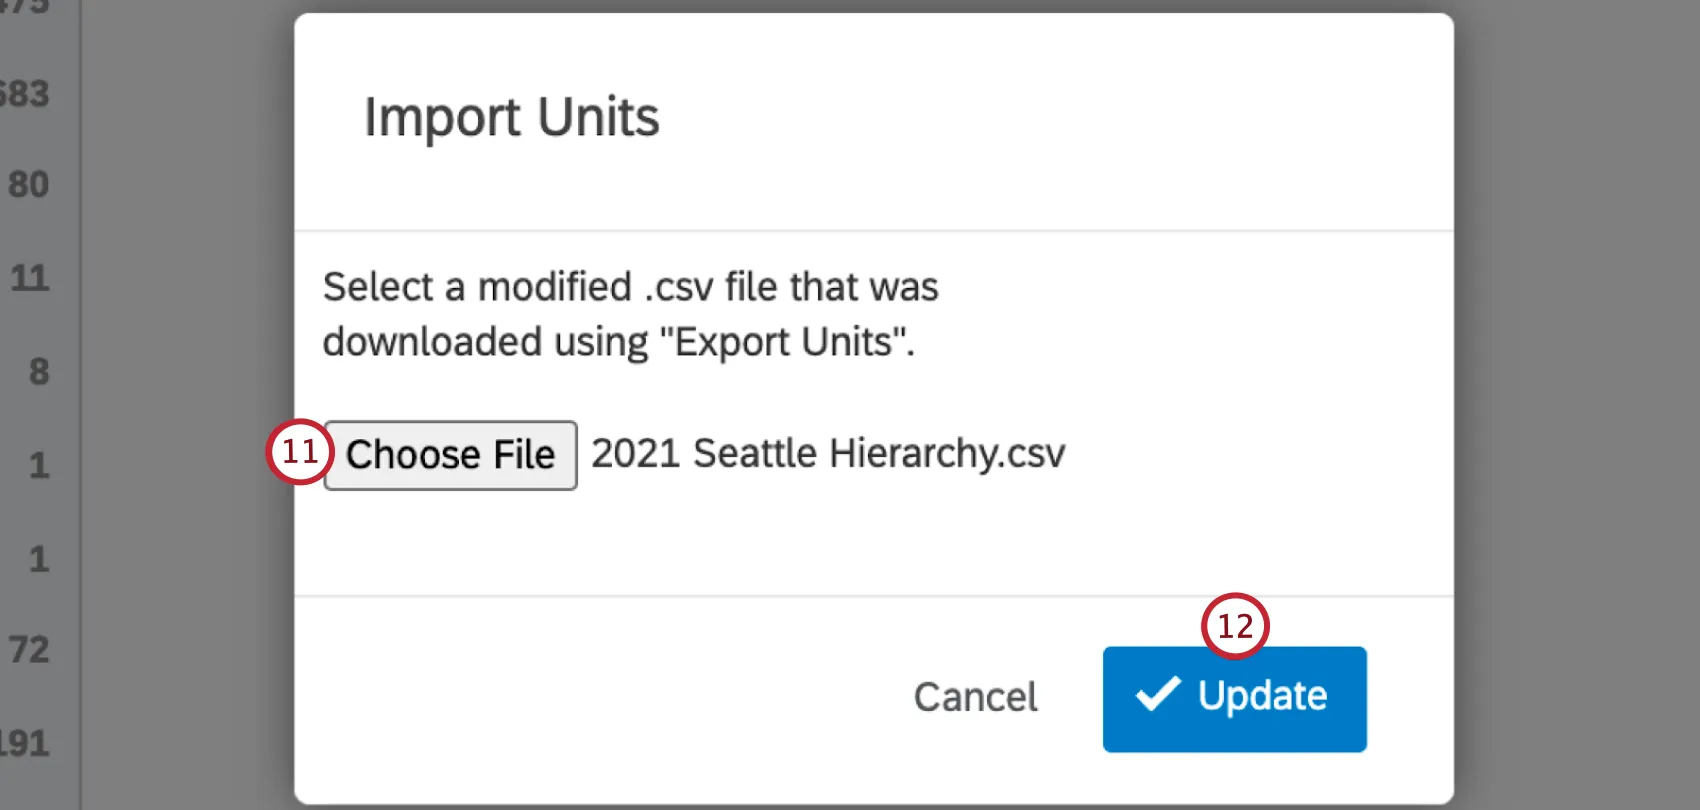Click the Import Units dialog title

pos(512,117)
